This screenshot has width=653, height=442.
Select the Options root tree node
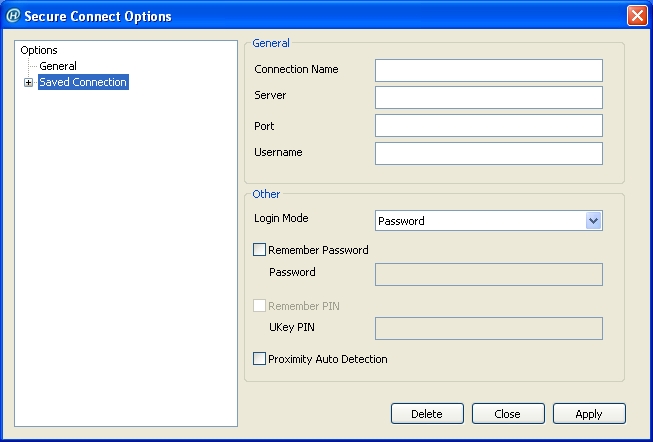[39, 50]
